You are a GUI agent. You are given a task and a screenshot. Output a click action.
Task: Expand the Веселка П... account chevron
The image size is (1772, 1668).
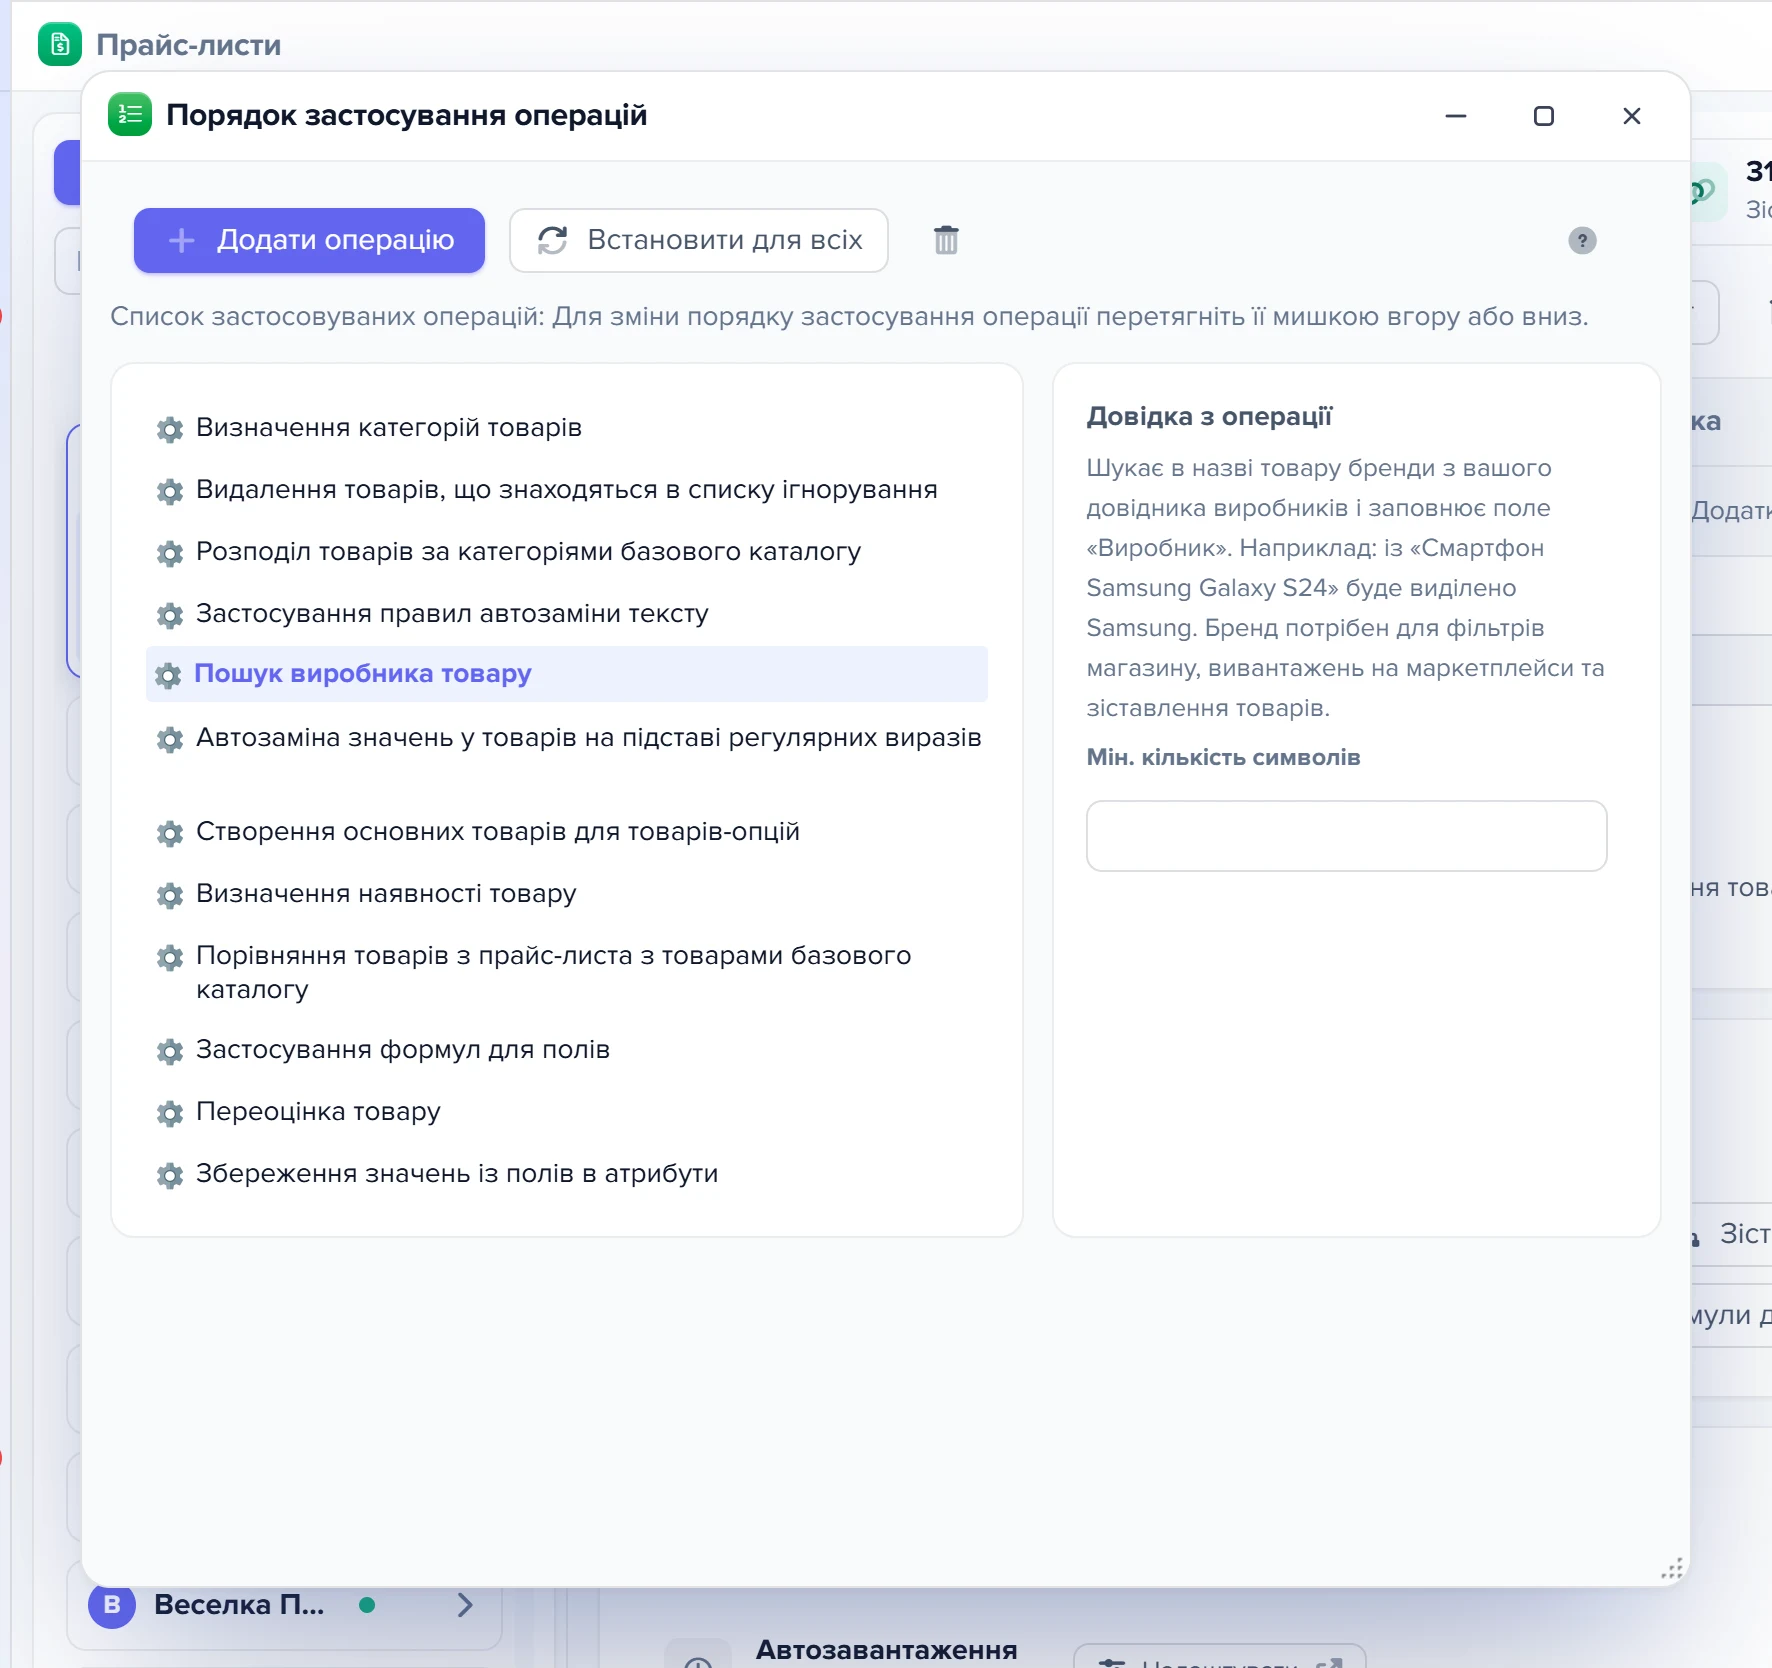465,1605
